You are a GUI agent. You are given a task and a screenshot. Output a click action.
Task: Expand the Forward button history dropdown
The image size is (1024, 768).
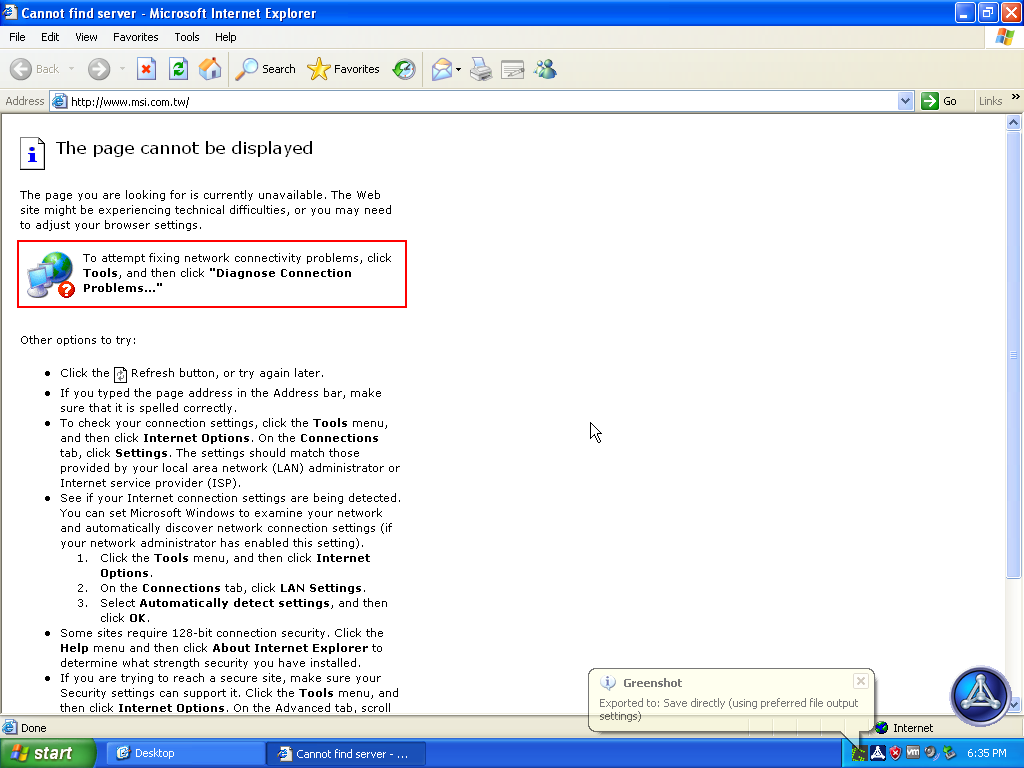[x=122, y=69]
